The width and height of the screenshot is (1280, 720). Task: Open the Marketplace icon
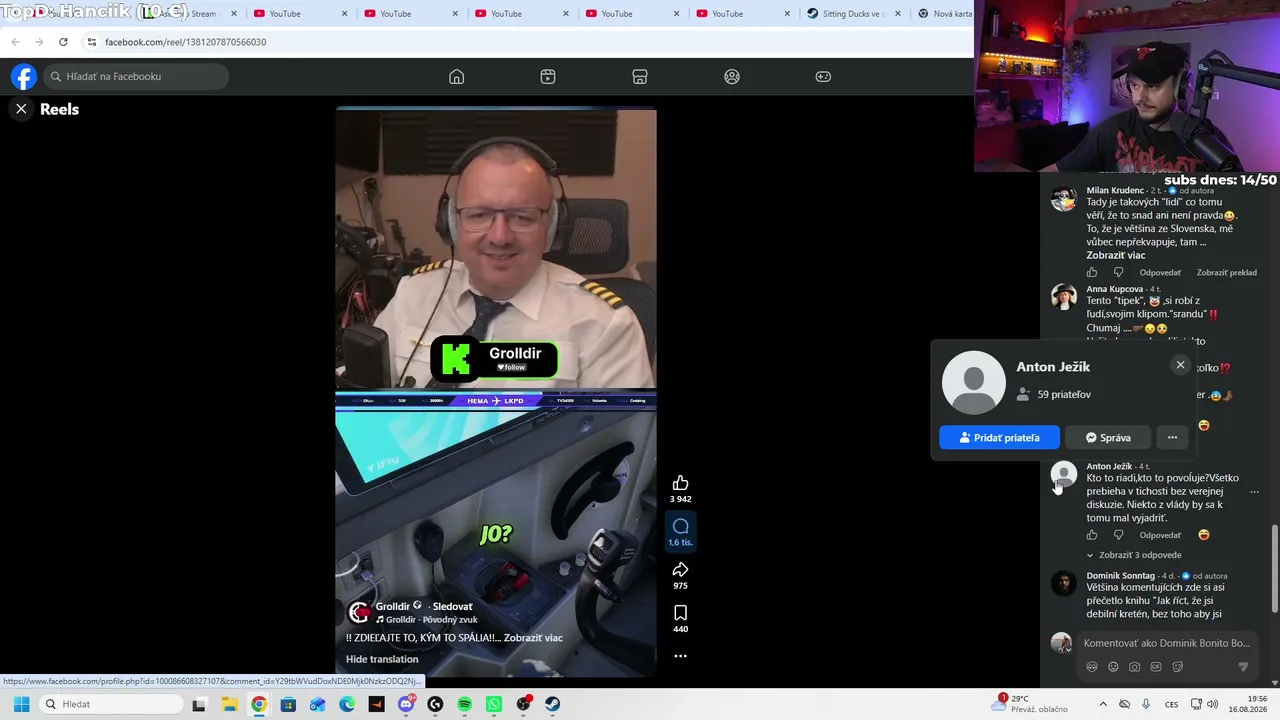click(640, 77)
